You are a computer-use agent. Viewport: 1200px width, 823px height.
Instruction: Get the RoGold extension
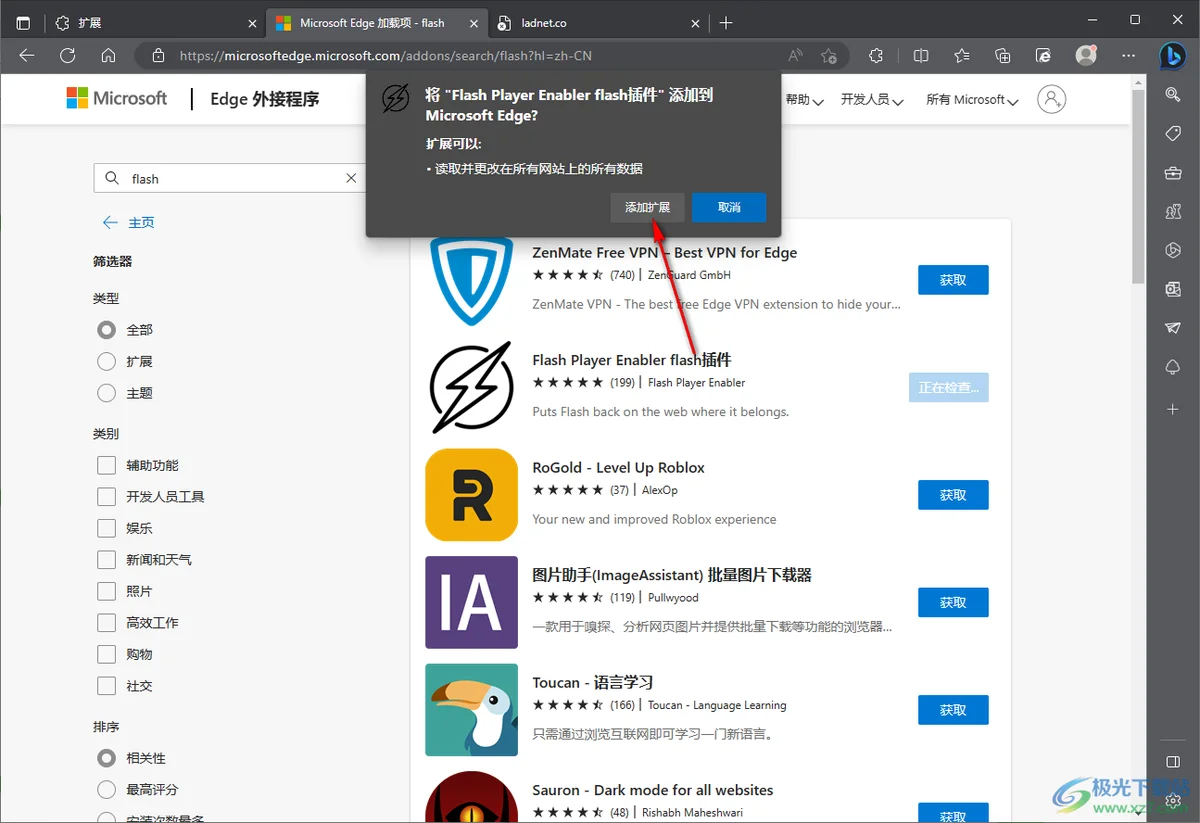click(x=953, y=495)
